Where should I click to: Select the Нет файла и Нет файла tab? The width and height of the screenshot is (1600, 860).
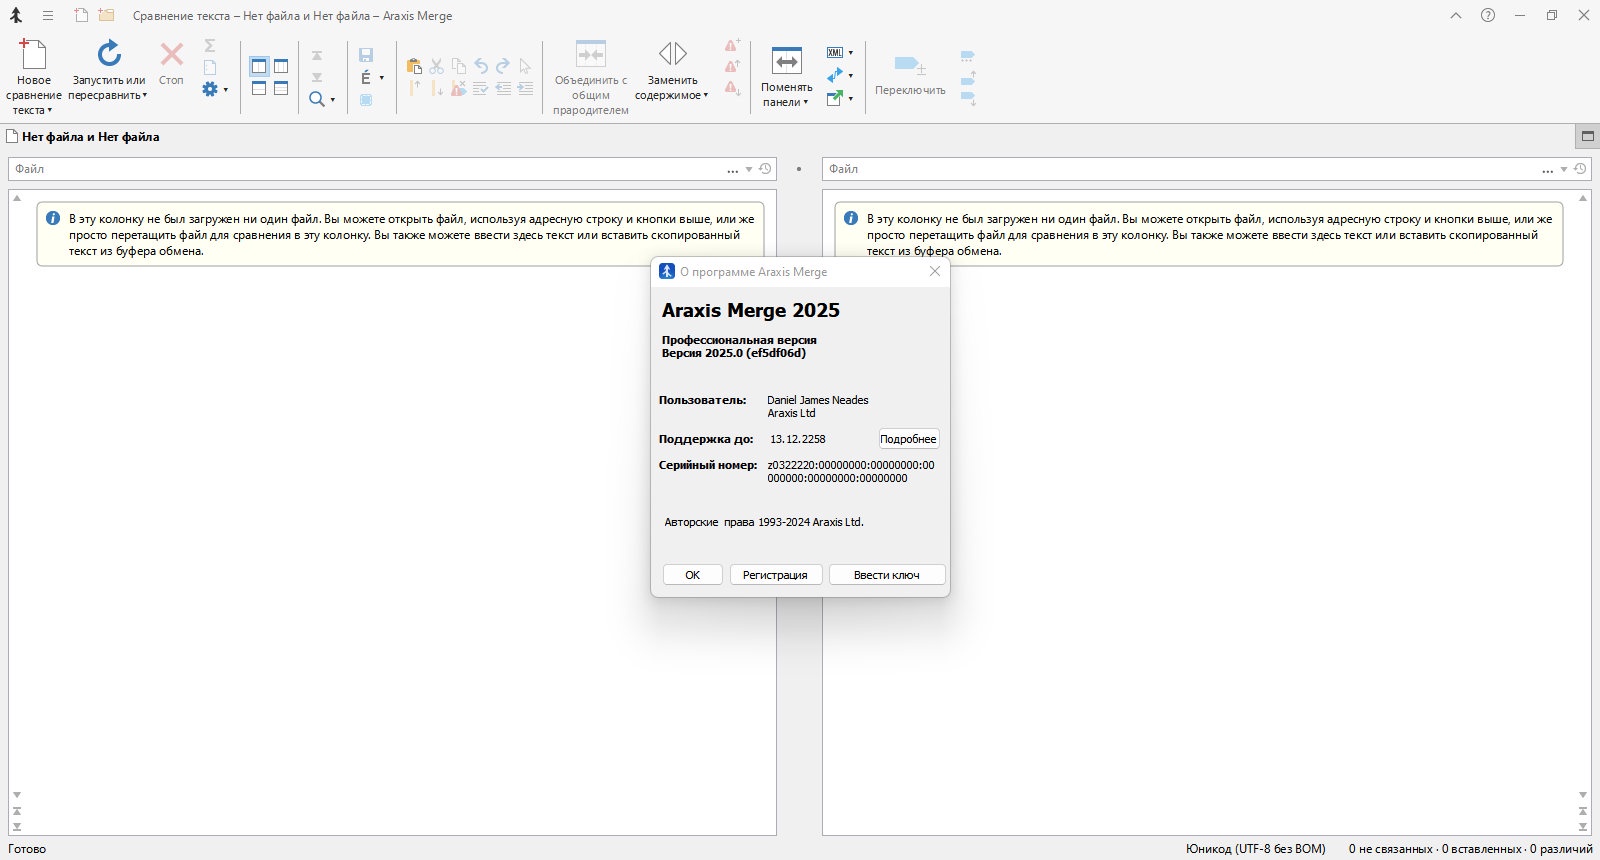point(90,137)
